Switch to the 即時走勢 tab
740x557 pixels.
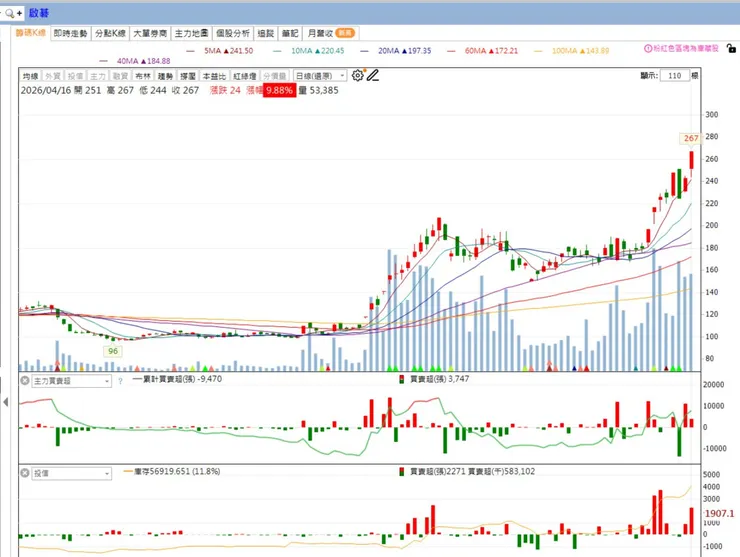[x=70, y=33]
